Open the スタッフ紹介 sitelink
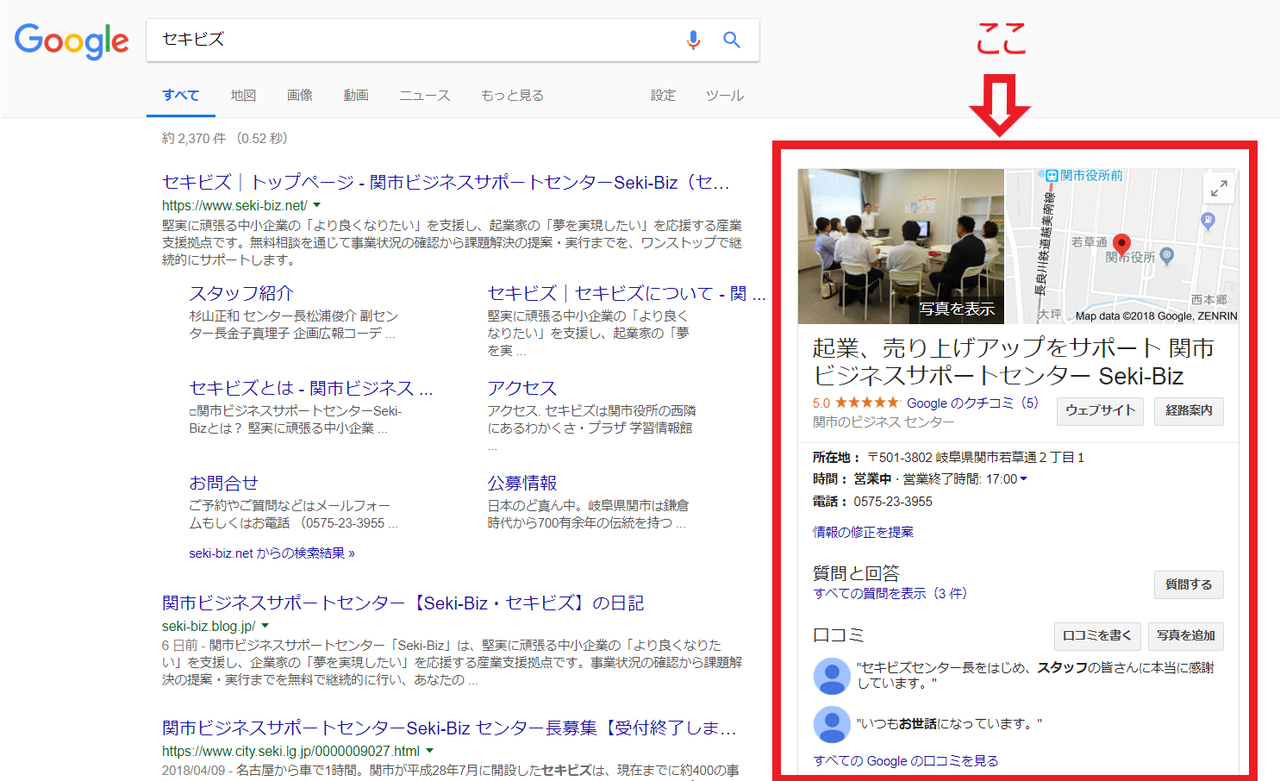 tap(241, 293)
